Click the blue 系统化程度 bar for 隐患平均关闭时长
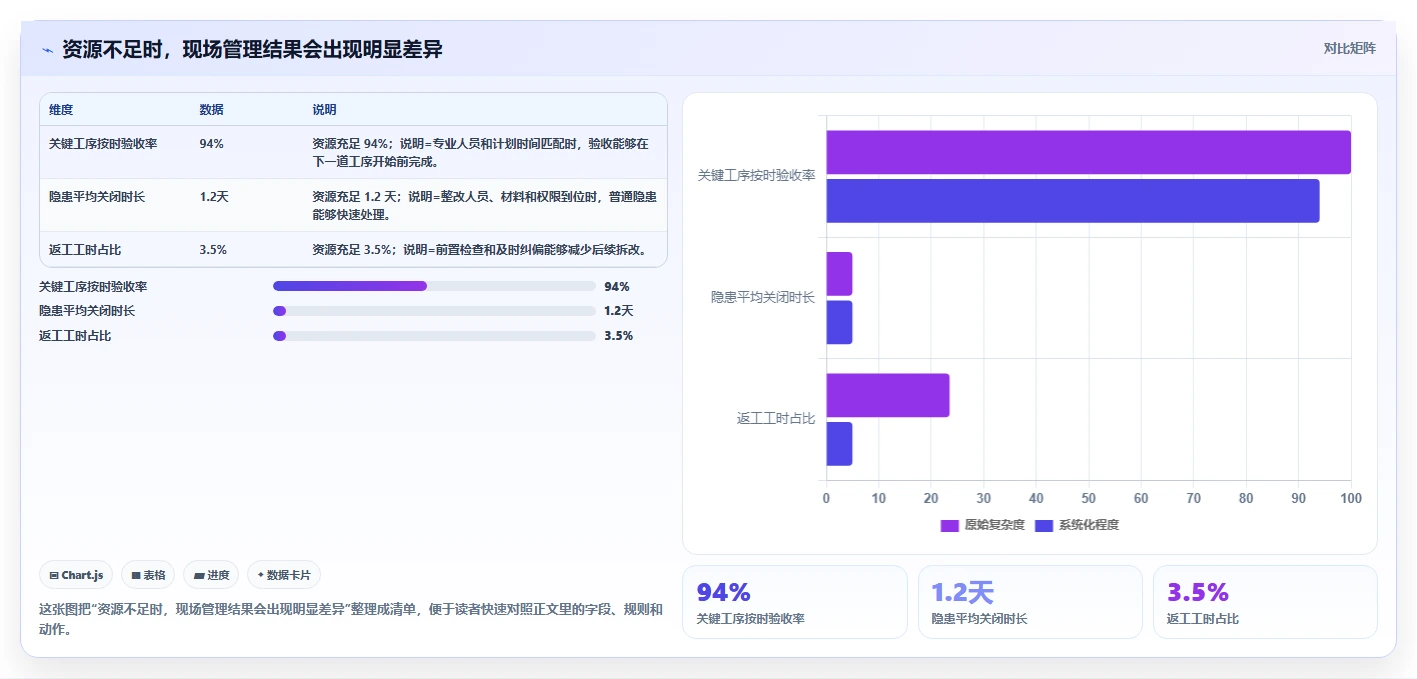 pos(839,322)
